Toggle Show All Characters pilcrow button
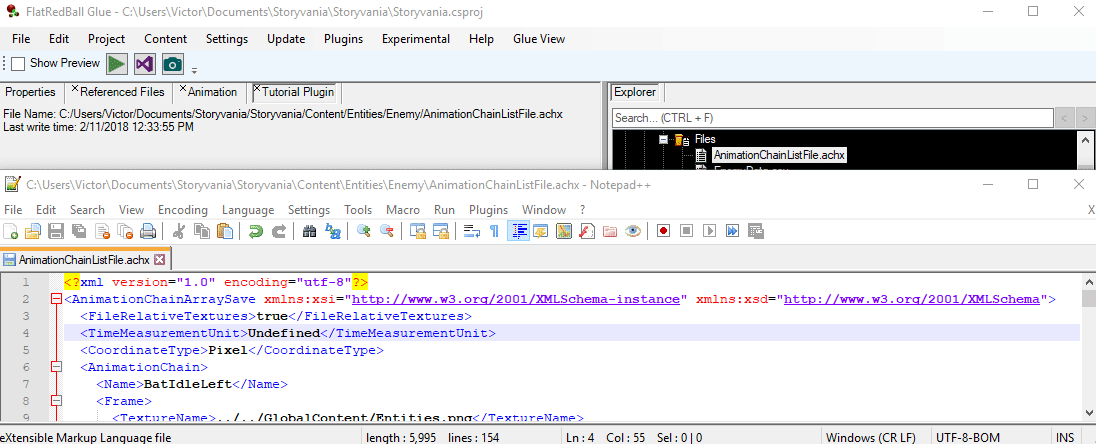The image size is (1096, 444). pos(494,231)
